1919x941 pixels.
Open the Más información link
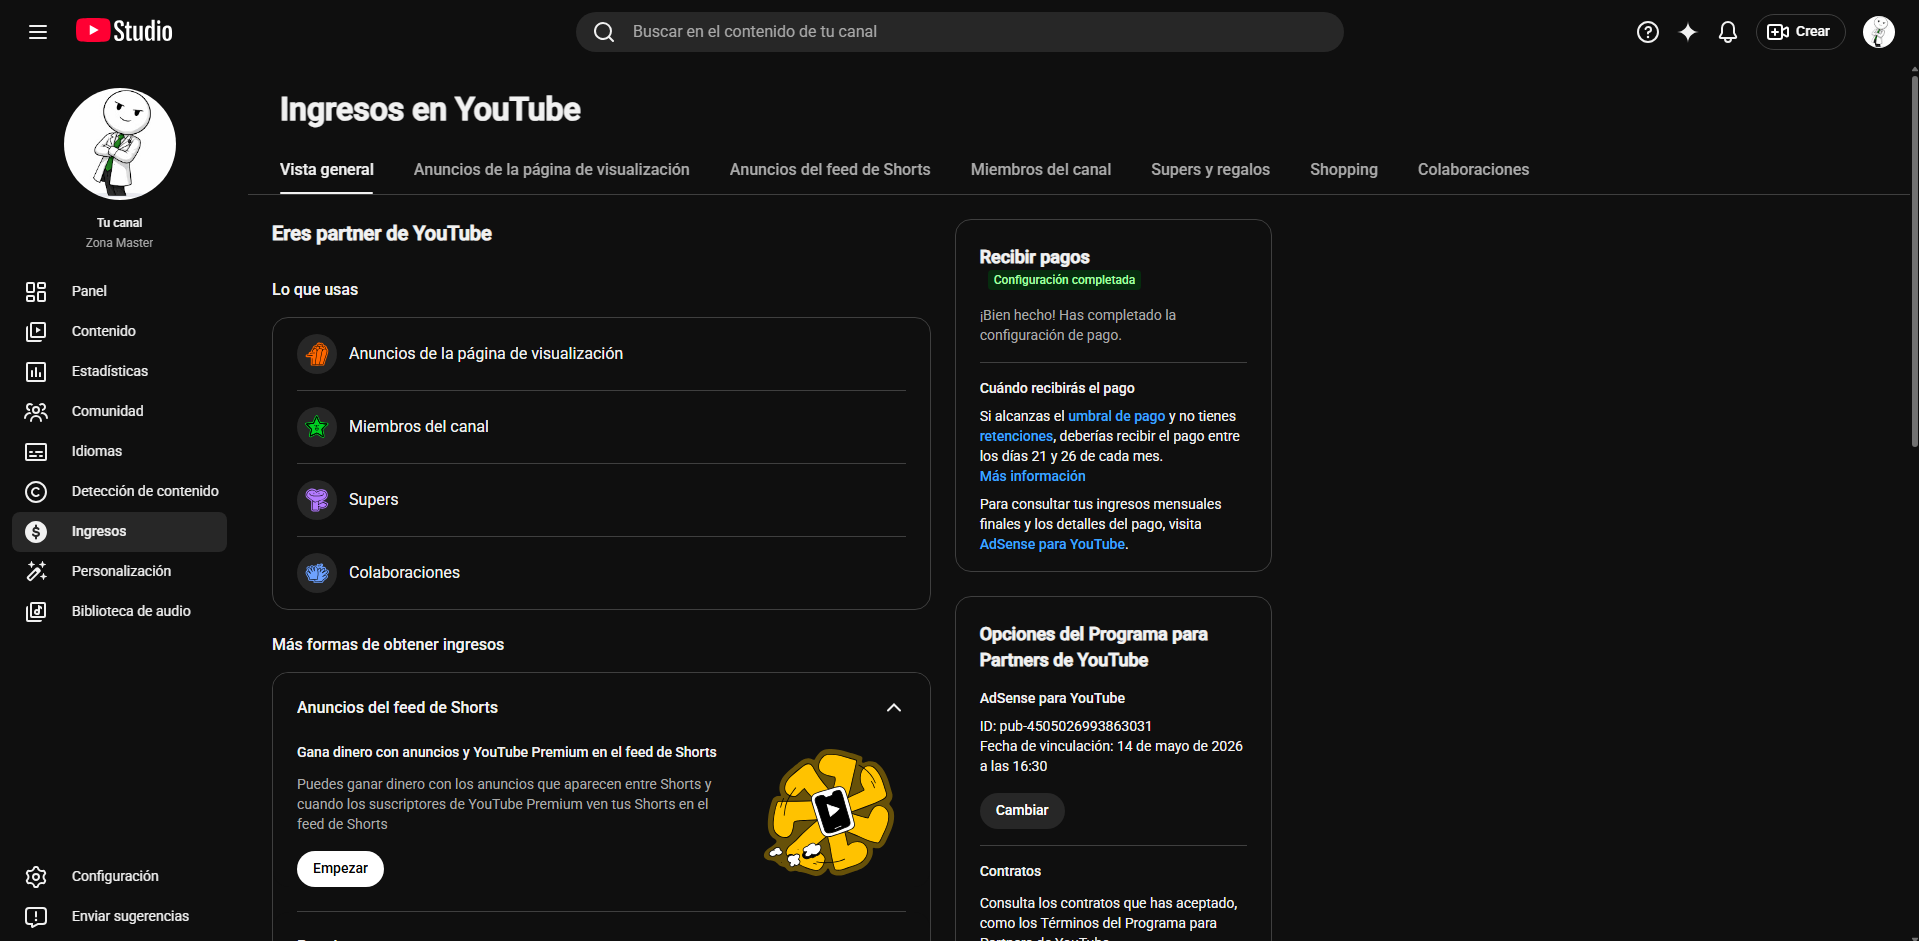pyautogui.click(x=1032, y=476)
